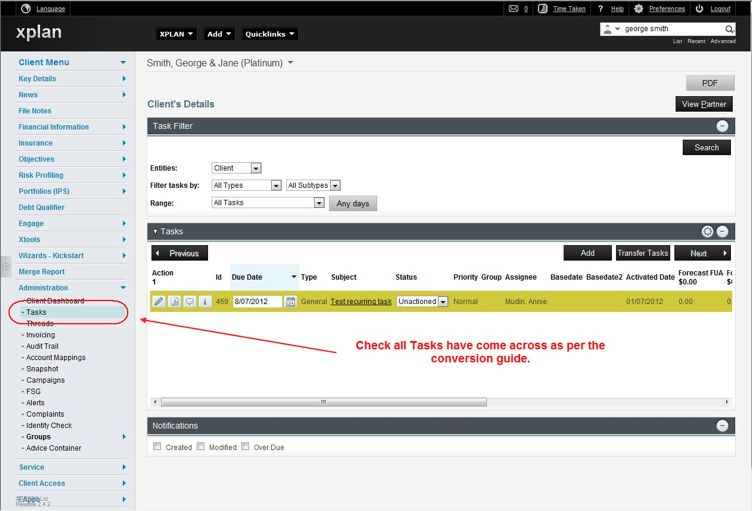Open the calendar picker next to due date
This screenshot has height=511, width=752.
(290, 301)
